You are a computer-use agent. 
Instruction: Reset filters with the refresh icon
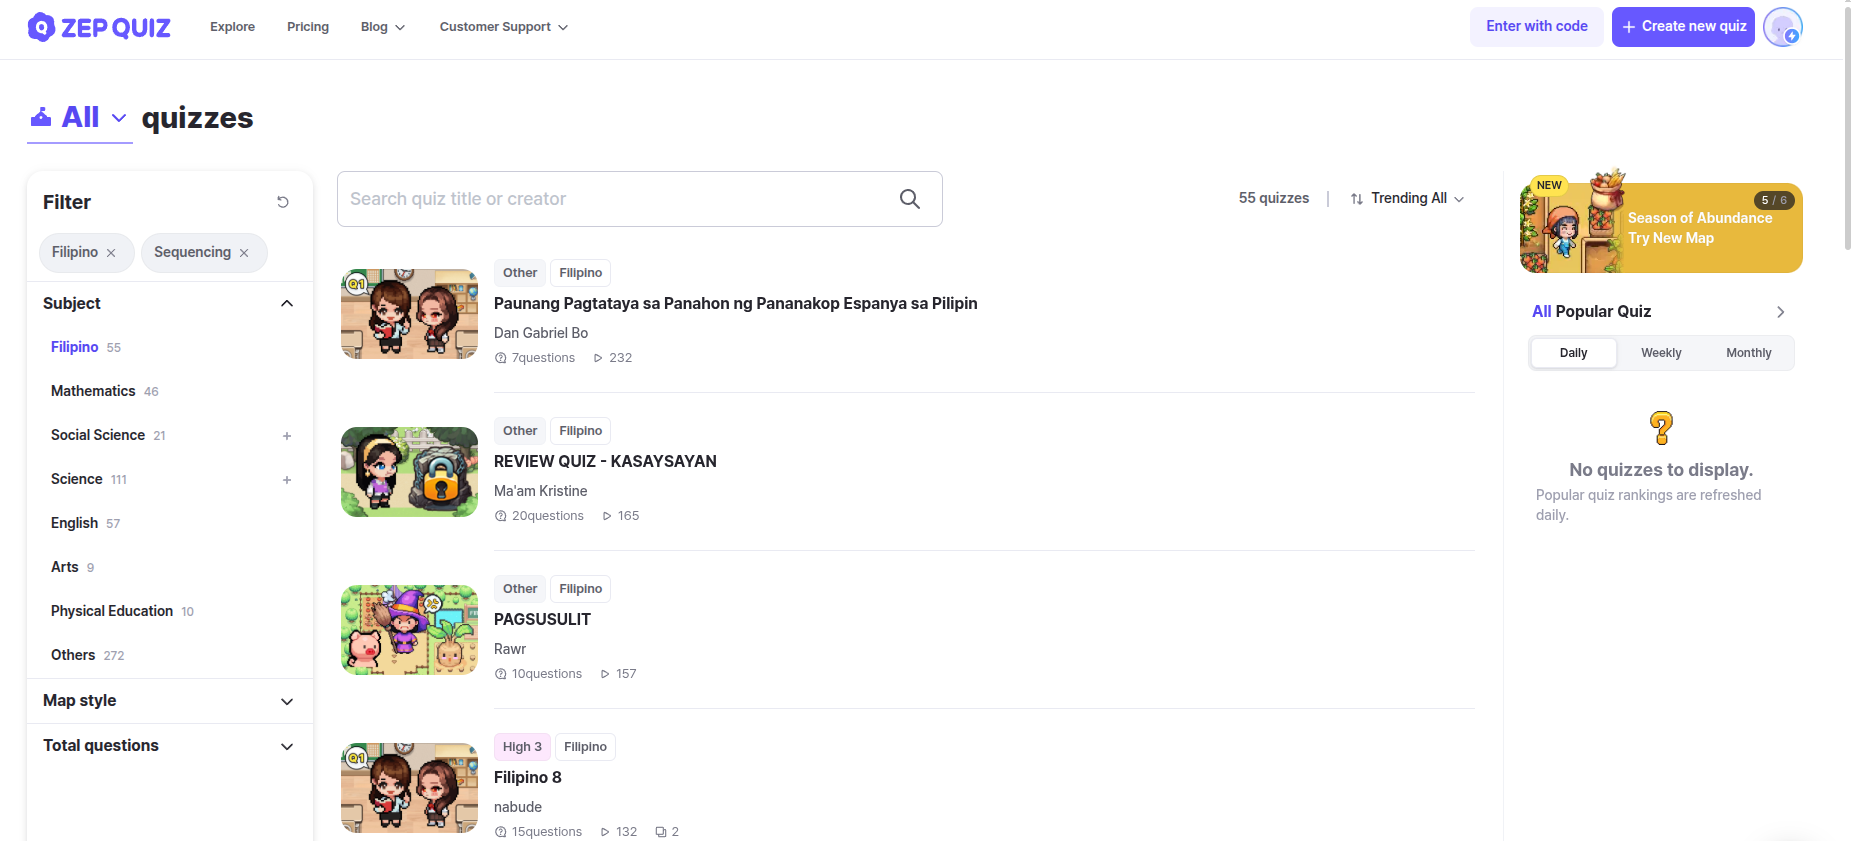click(283, 202)
